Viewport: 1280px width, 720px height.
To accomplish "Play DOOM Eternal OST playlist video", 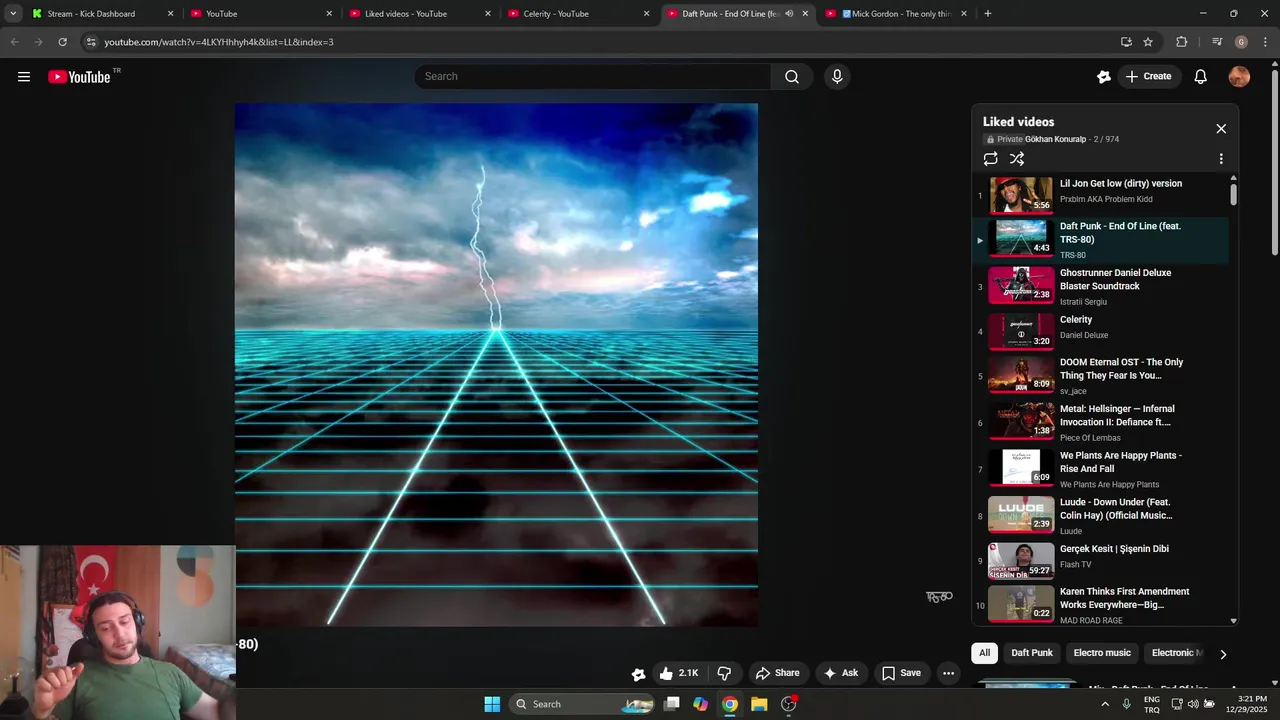I will point(1100,376).
